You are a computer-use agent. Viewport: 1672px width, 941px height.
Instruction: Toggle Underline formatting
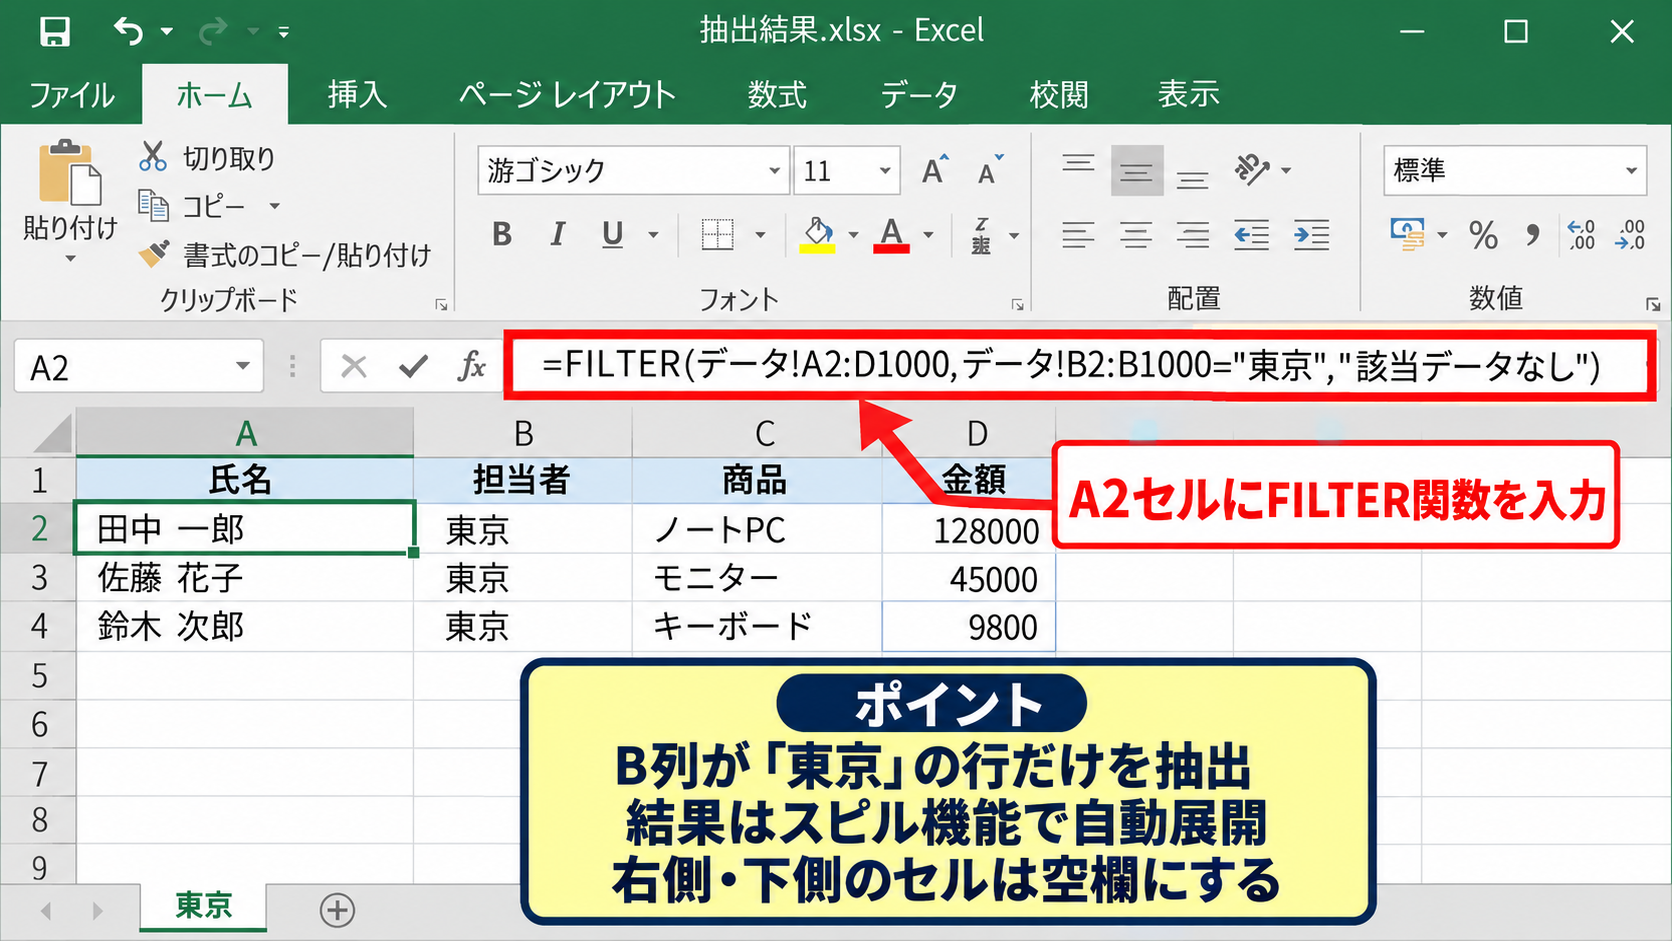(612, 235)
